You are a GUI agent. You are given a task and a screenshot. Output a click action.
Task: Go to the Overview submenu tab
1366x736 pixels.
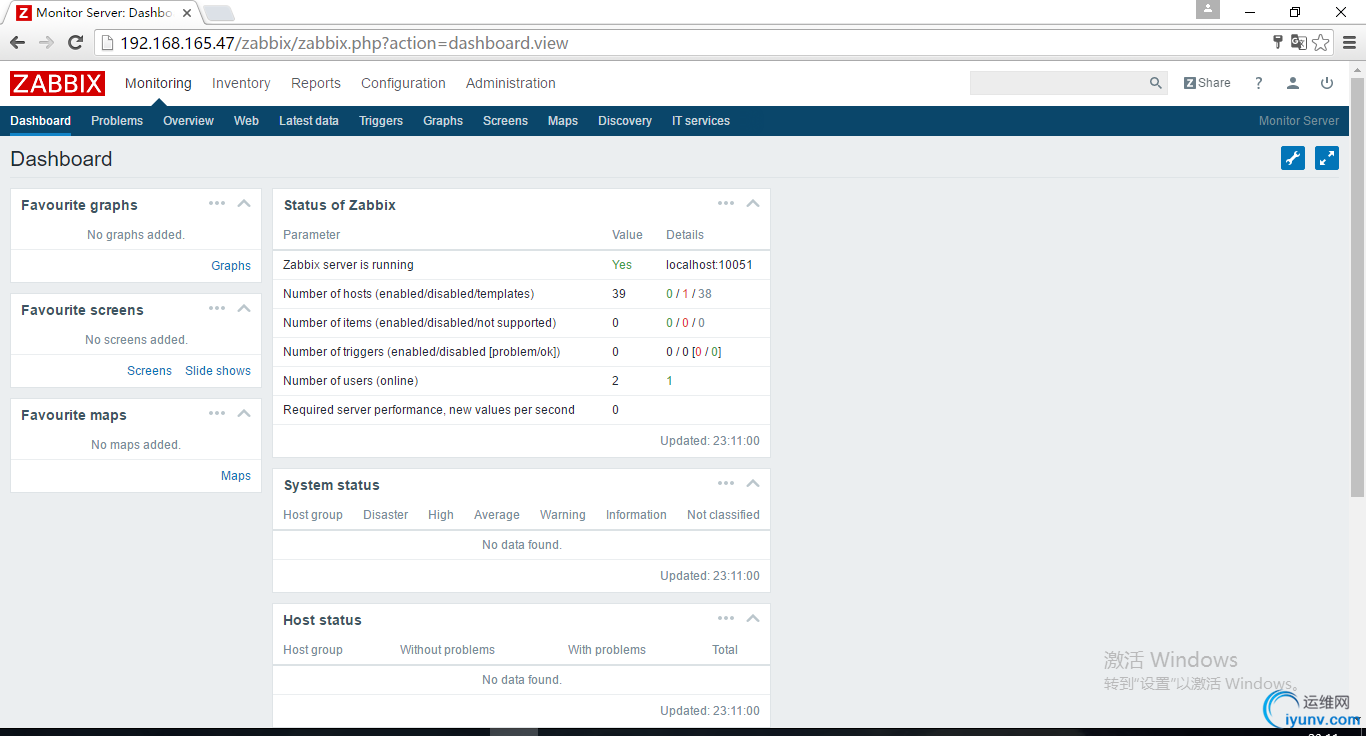point(188,121)
